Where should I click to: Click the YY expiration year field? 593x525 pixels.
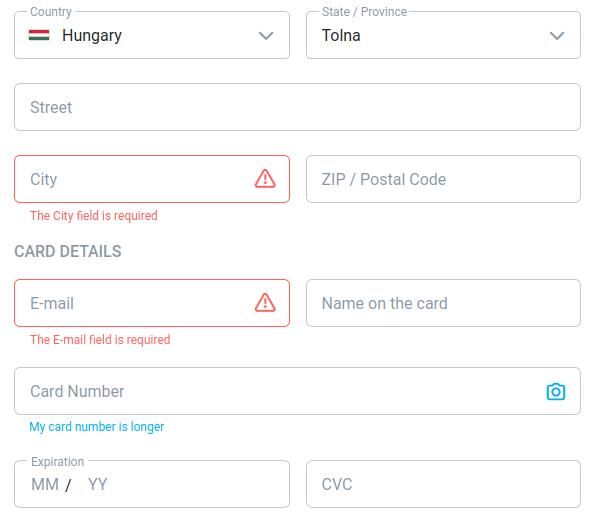(x=98, y=484)
